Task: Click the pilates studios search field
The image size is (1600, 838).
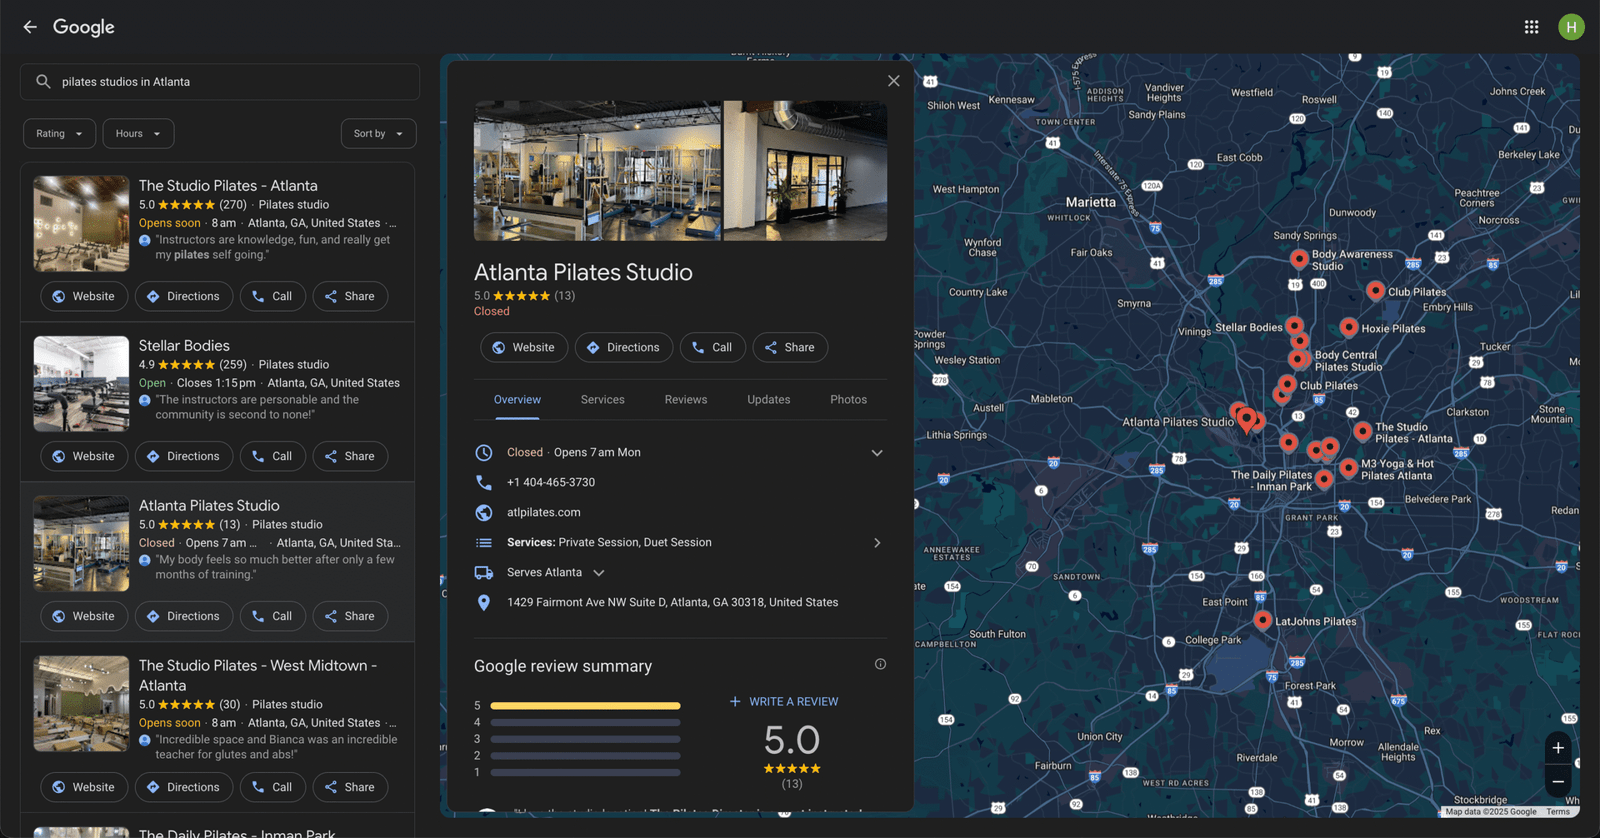Action: tap(220, 82)
